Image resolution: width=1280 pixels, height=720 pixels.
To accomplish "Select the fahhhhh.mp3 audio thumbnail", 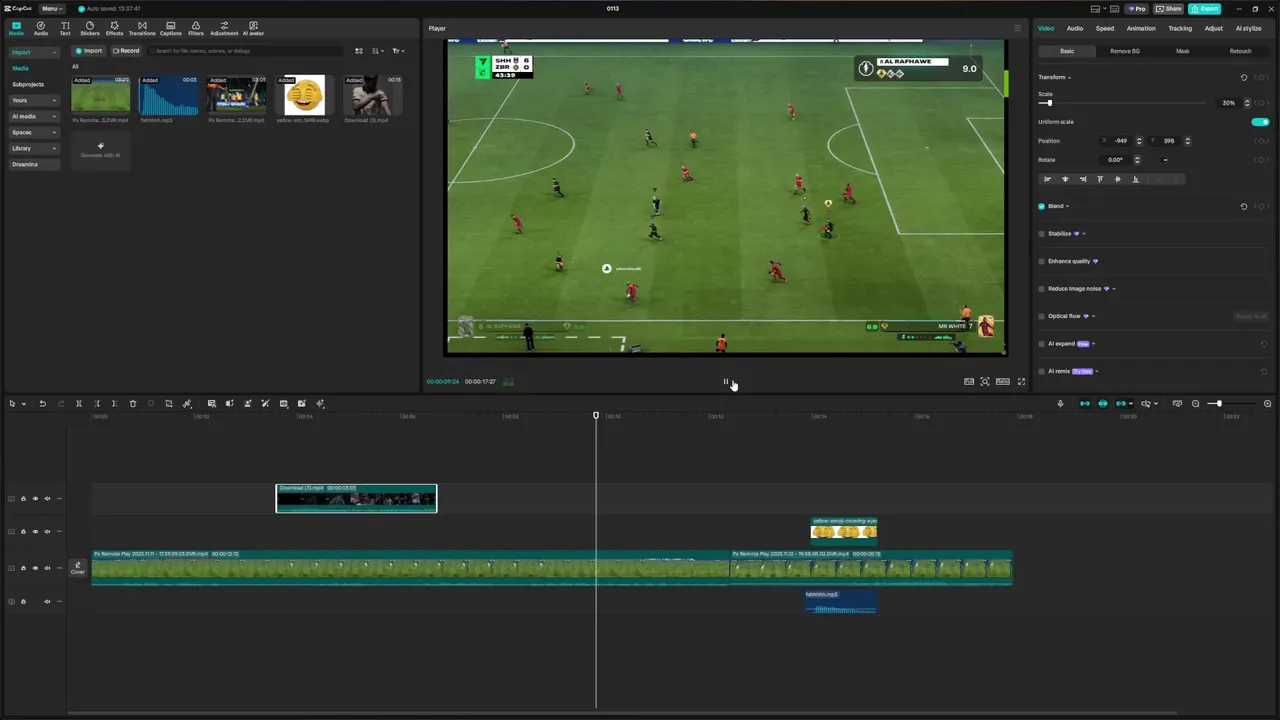I will [x=168, y=95].
